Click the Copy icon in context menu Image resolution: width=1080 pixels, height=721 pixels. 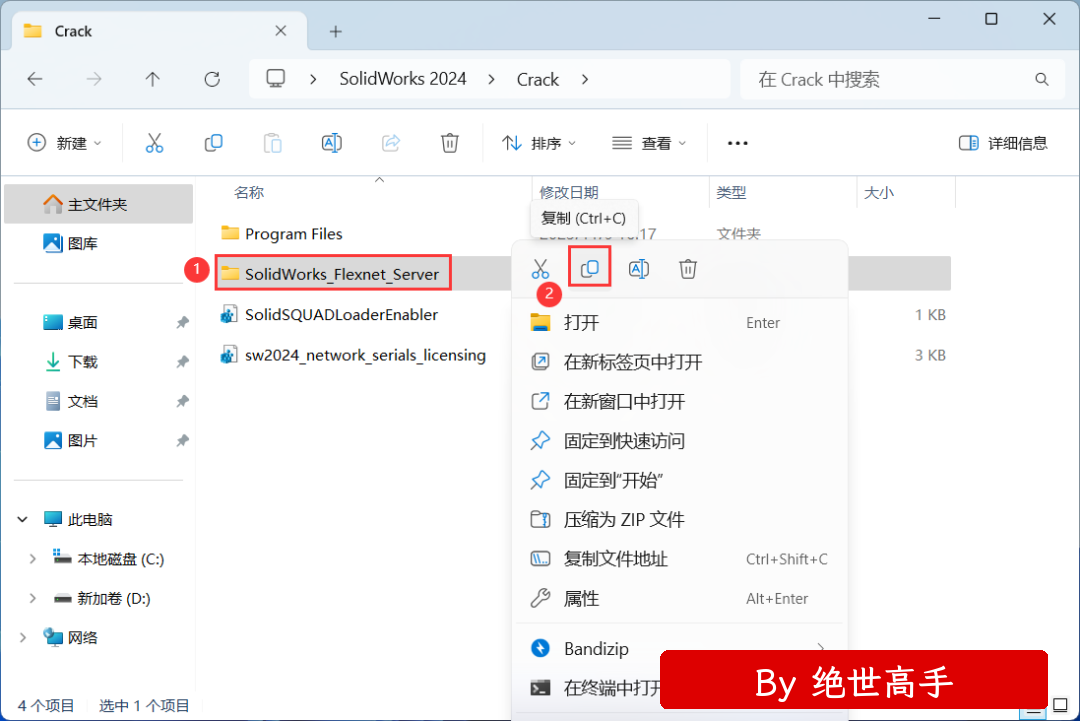(x=590, y=268)
